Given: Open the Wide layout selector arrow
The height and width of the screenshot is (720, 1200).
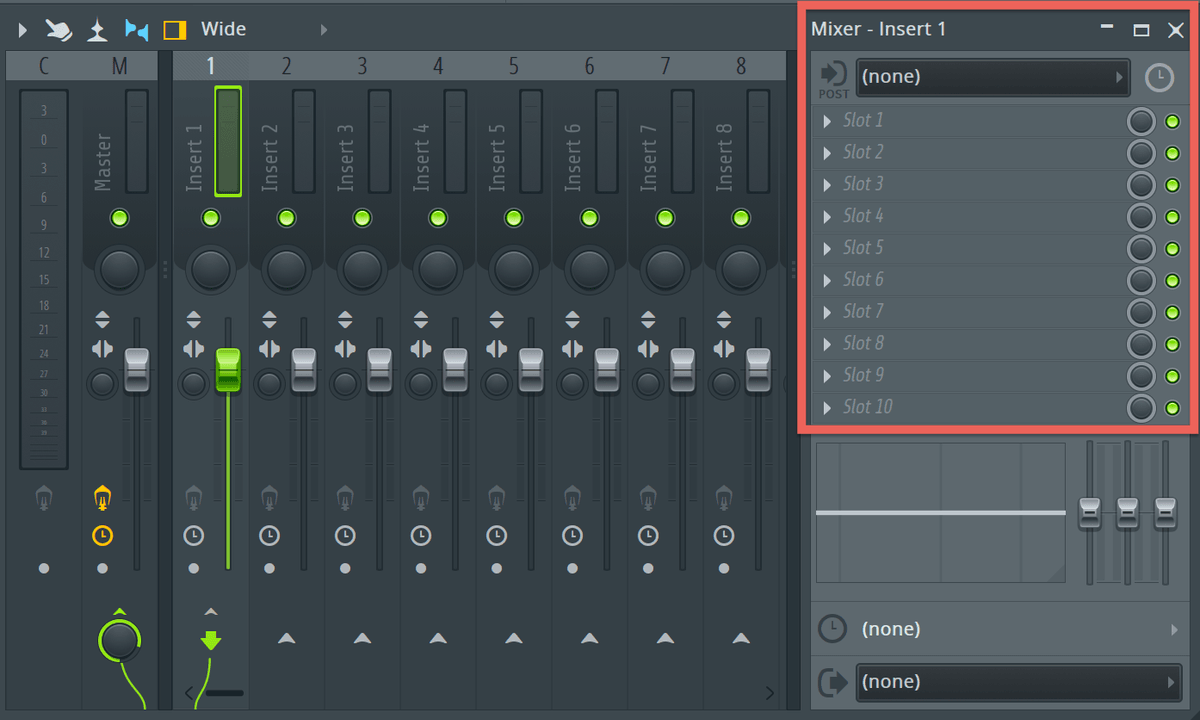Looking at the screenshot, I should [323, 29].
